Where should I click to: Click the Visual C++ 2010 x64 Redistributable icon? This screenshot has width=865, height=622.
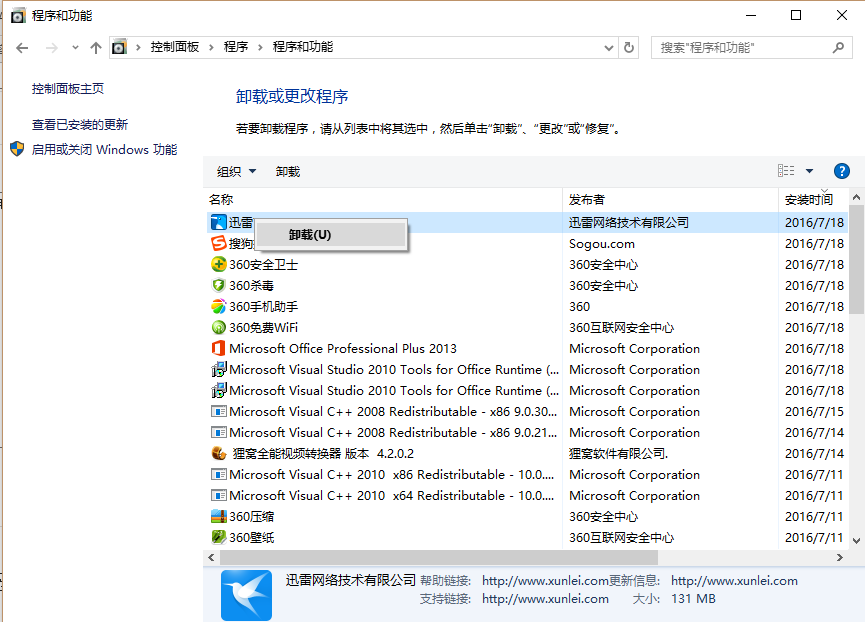tap(219, 495)
